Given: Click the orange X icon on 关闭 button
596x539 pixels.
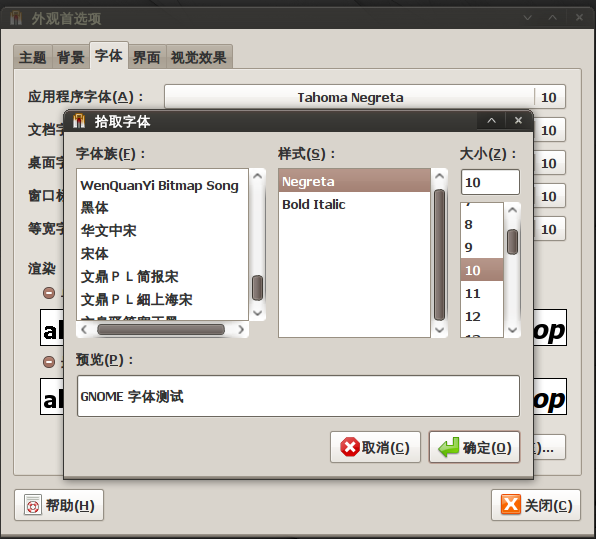Looking at the screenshot, I should tap(510, 504).
